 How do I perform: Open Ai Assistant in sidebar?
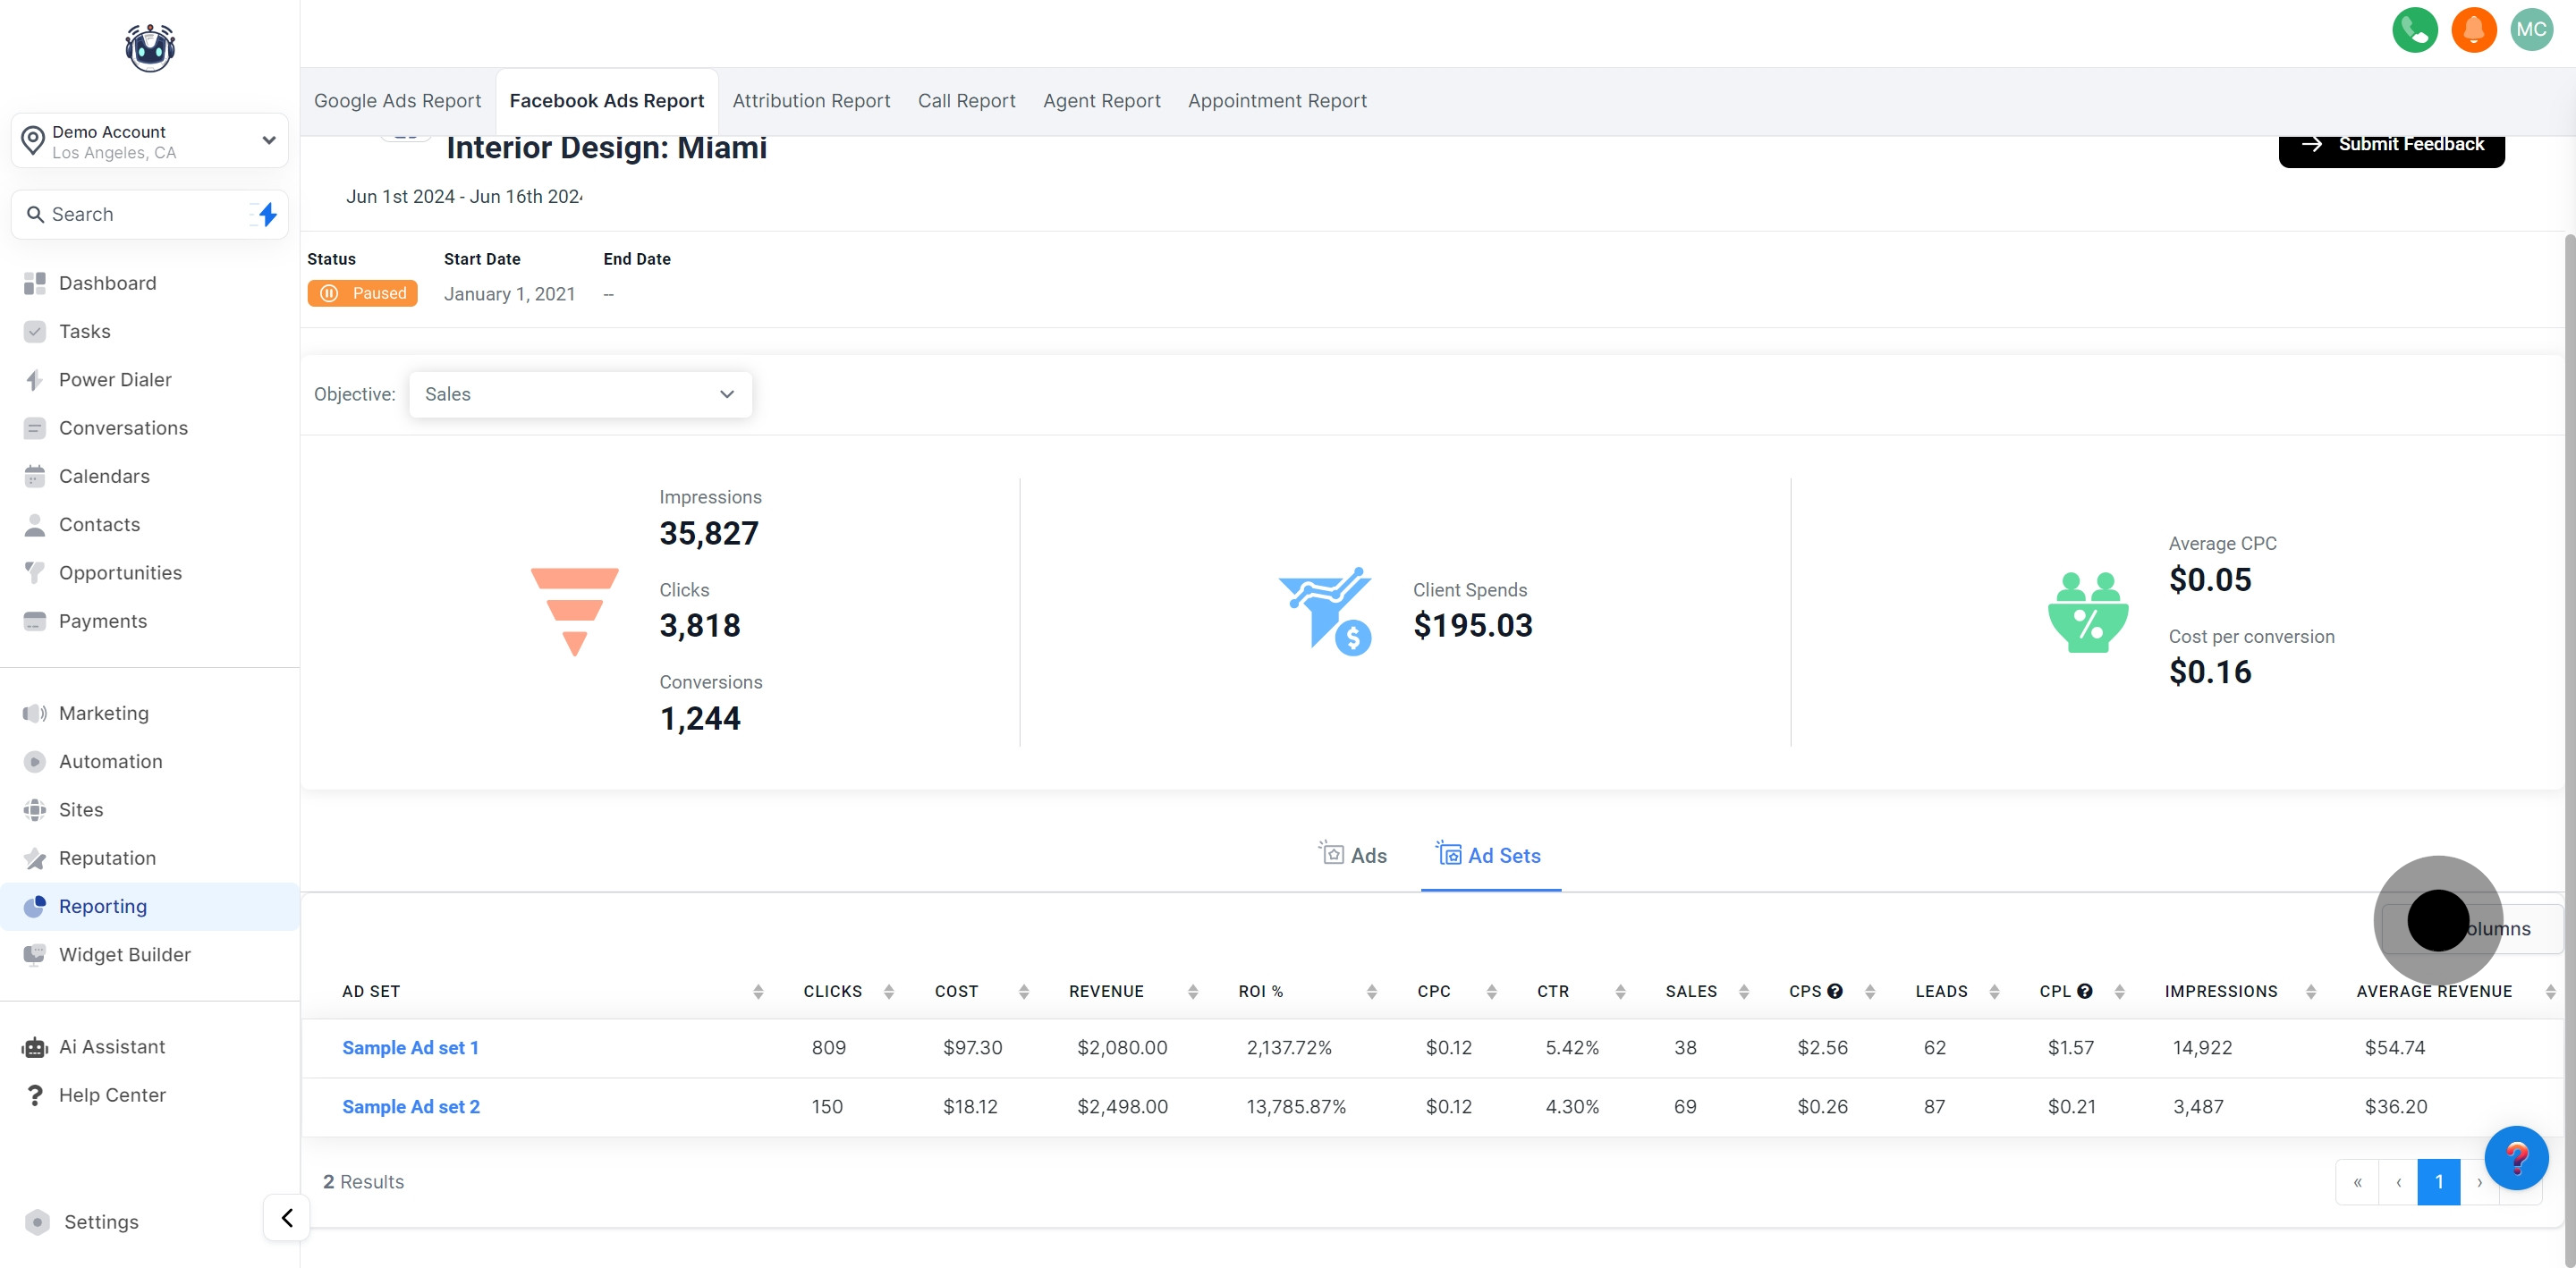pyautogui.click(x=111, y=1046)
